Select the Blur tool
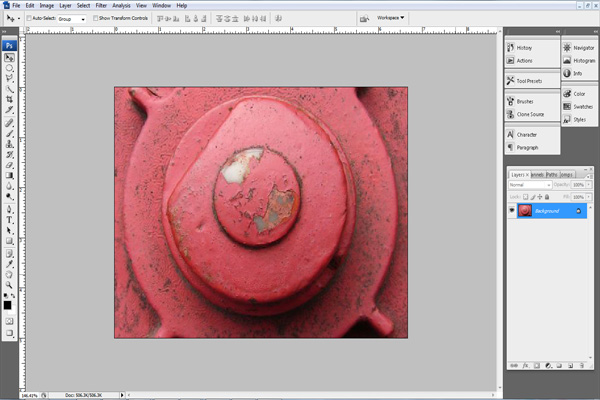Viewport: 600px width, 400px height. (9, 186)
